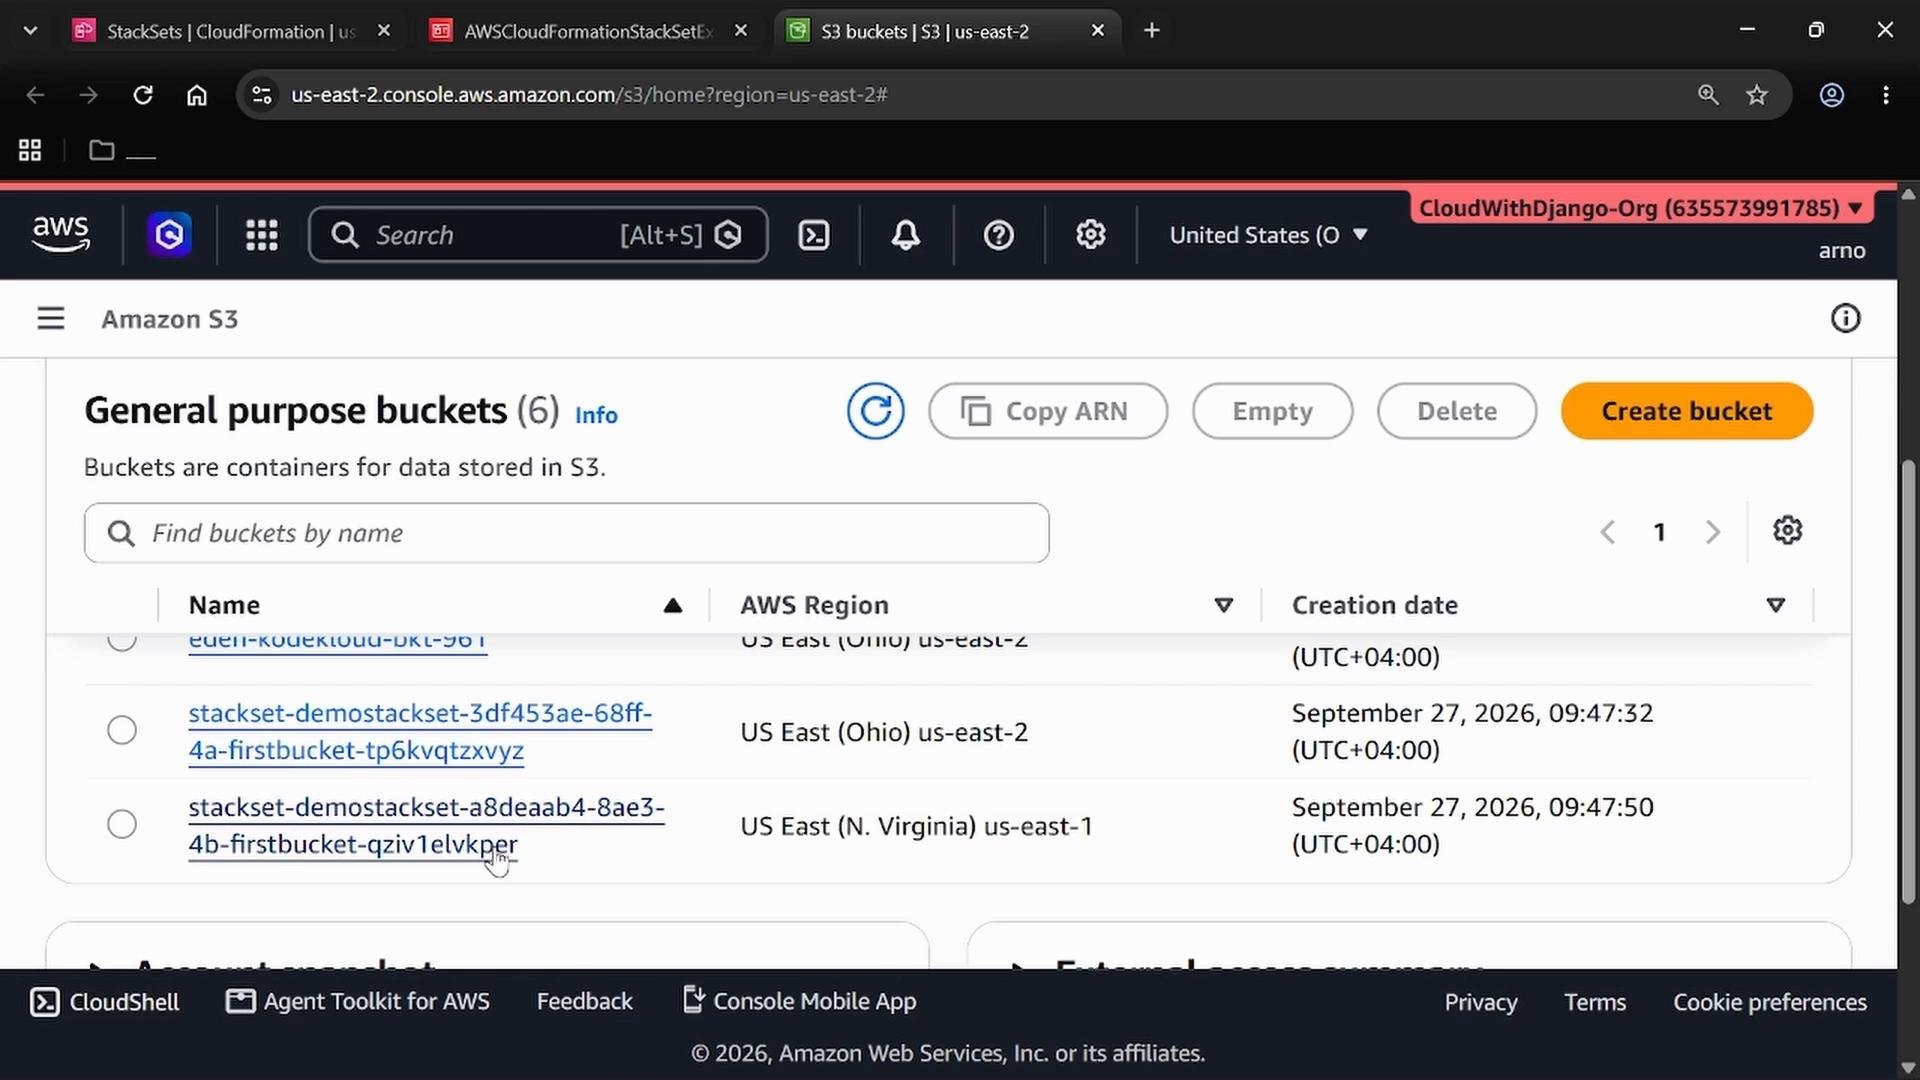Open the services grid menu icon
1920x1080 pixels.
pos(262,235)
